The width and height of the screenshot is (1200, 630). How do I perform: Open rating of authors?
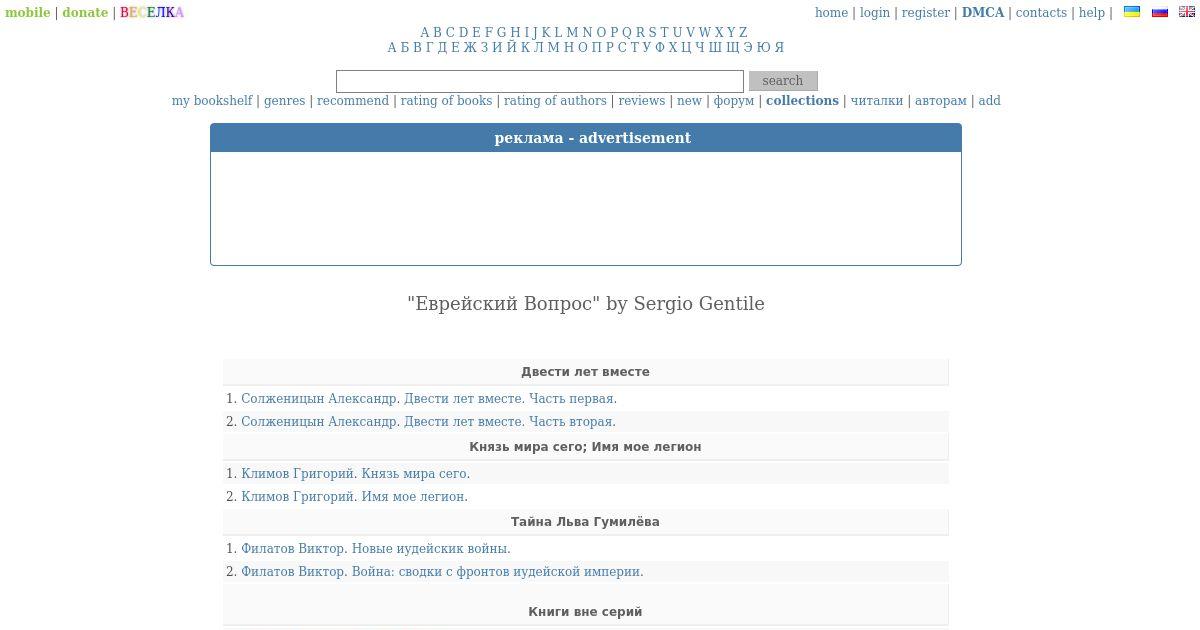(555, 101)
